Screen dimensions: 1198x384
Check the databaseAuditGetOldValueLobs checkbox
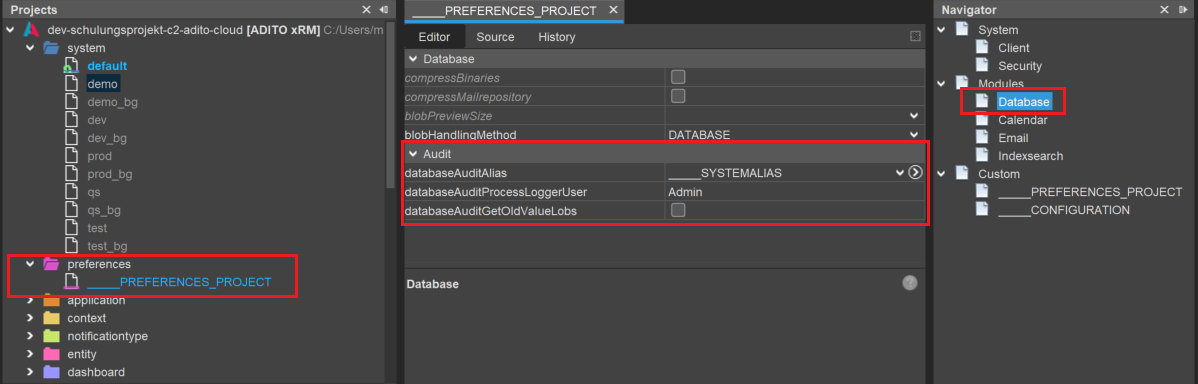point(678,211)
